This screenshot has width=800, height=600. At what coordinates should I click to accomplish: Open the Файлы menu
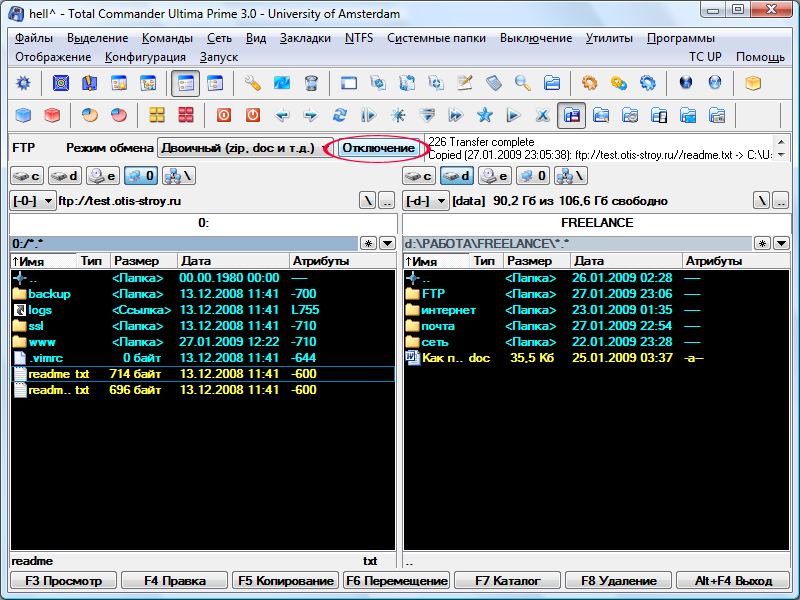click(34, 38)
